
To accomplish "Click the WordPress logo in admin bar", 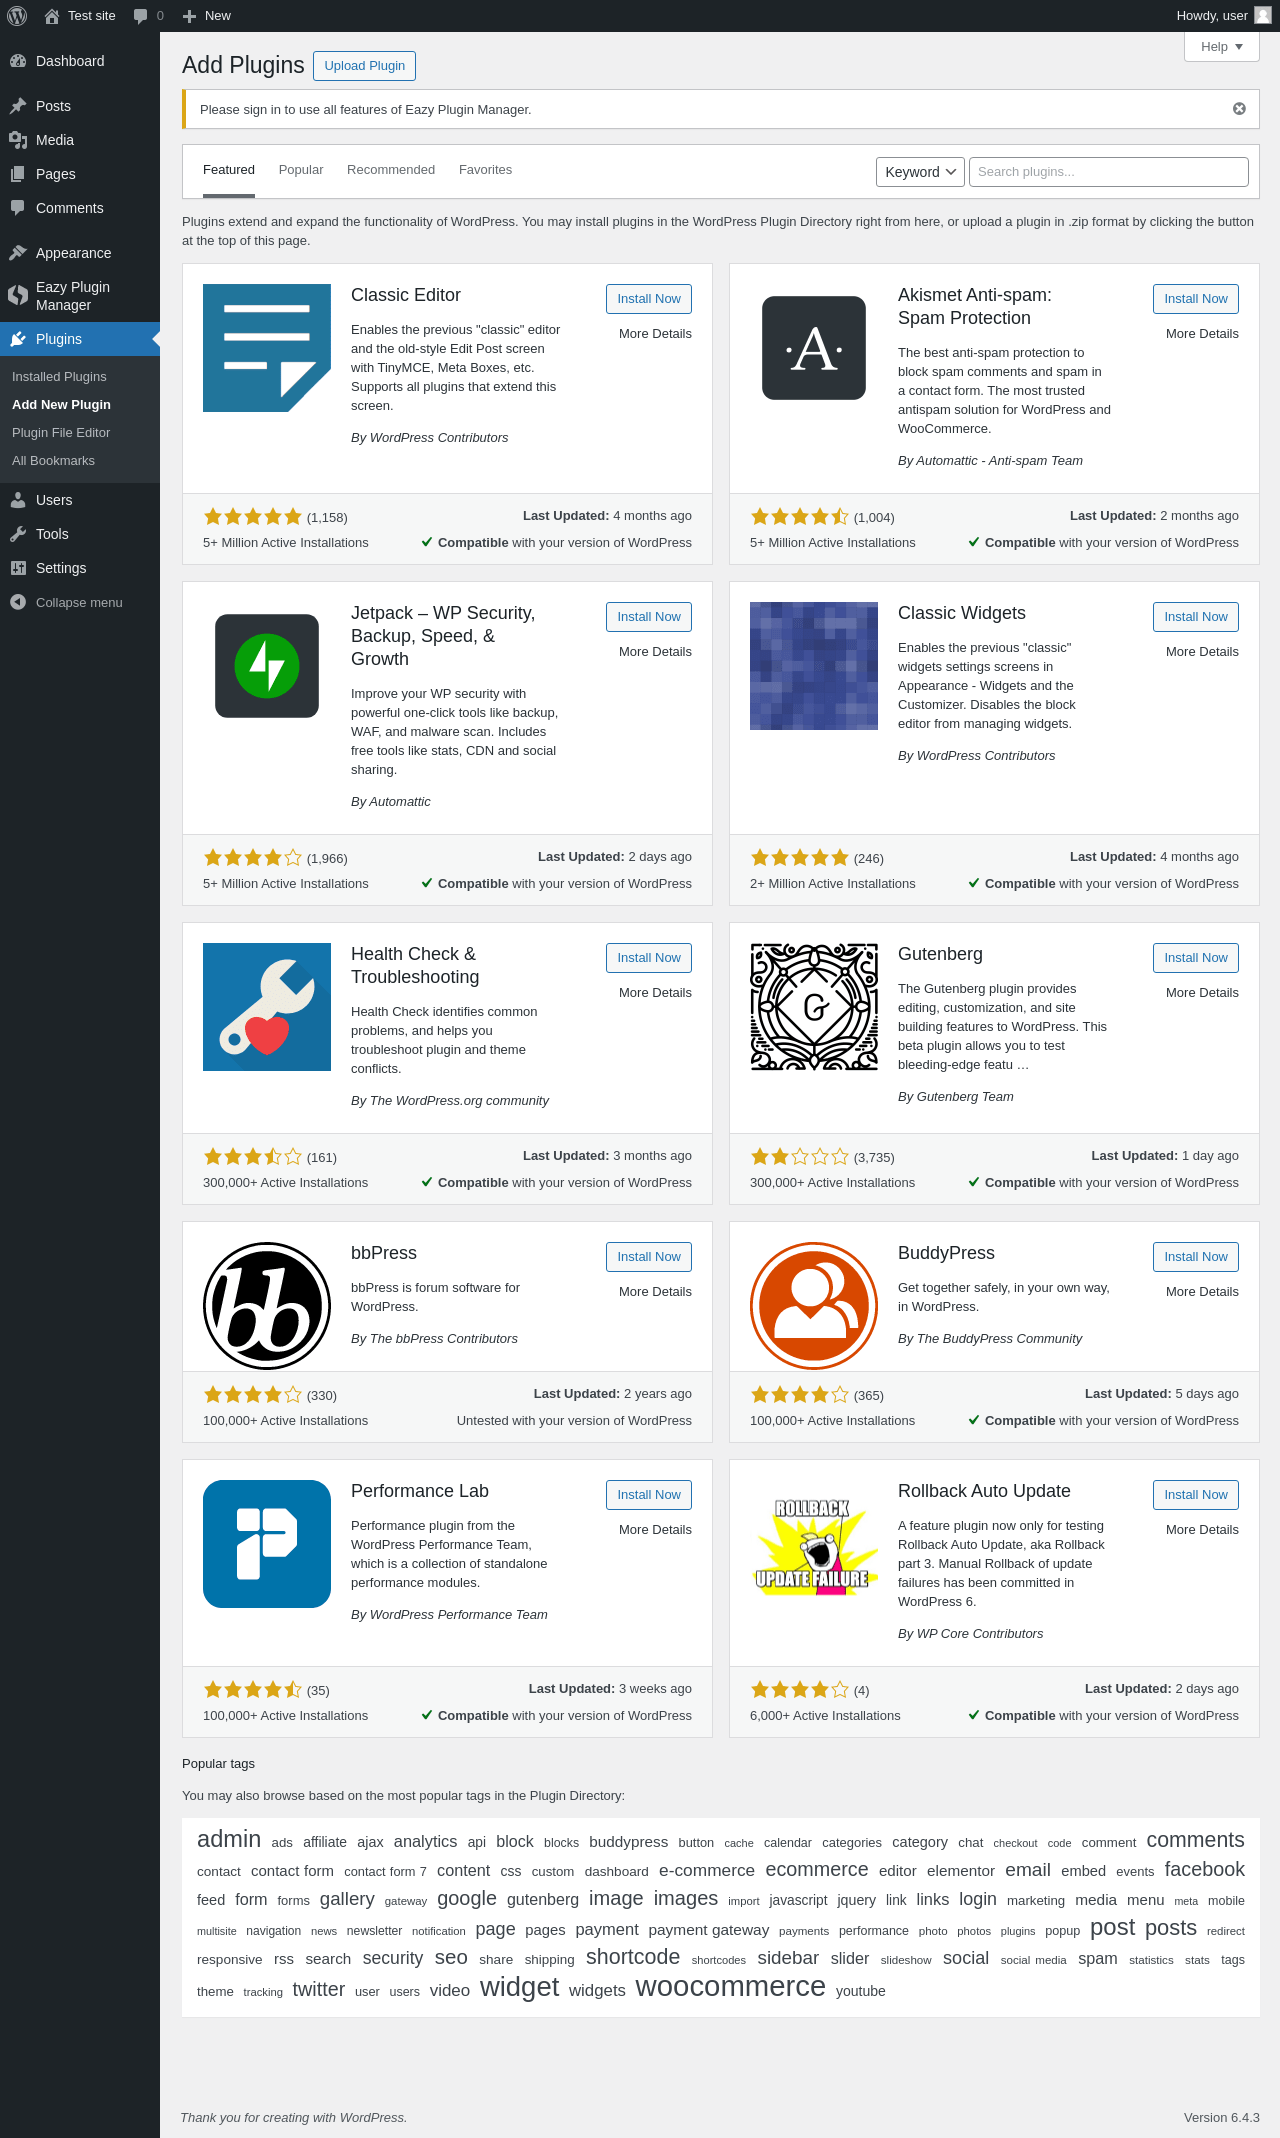I will [17, 16].
